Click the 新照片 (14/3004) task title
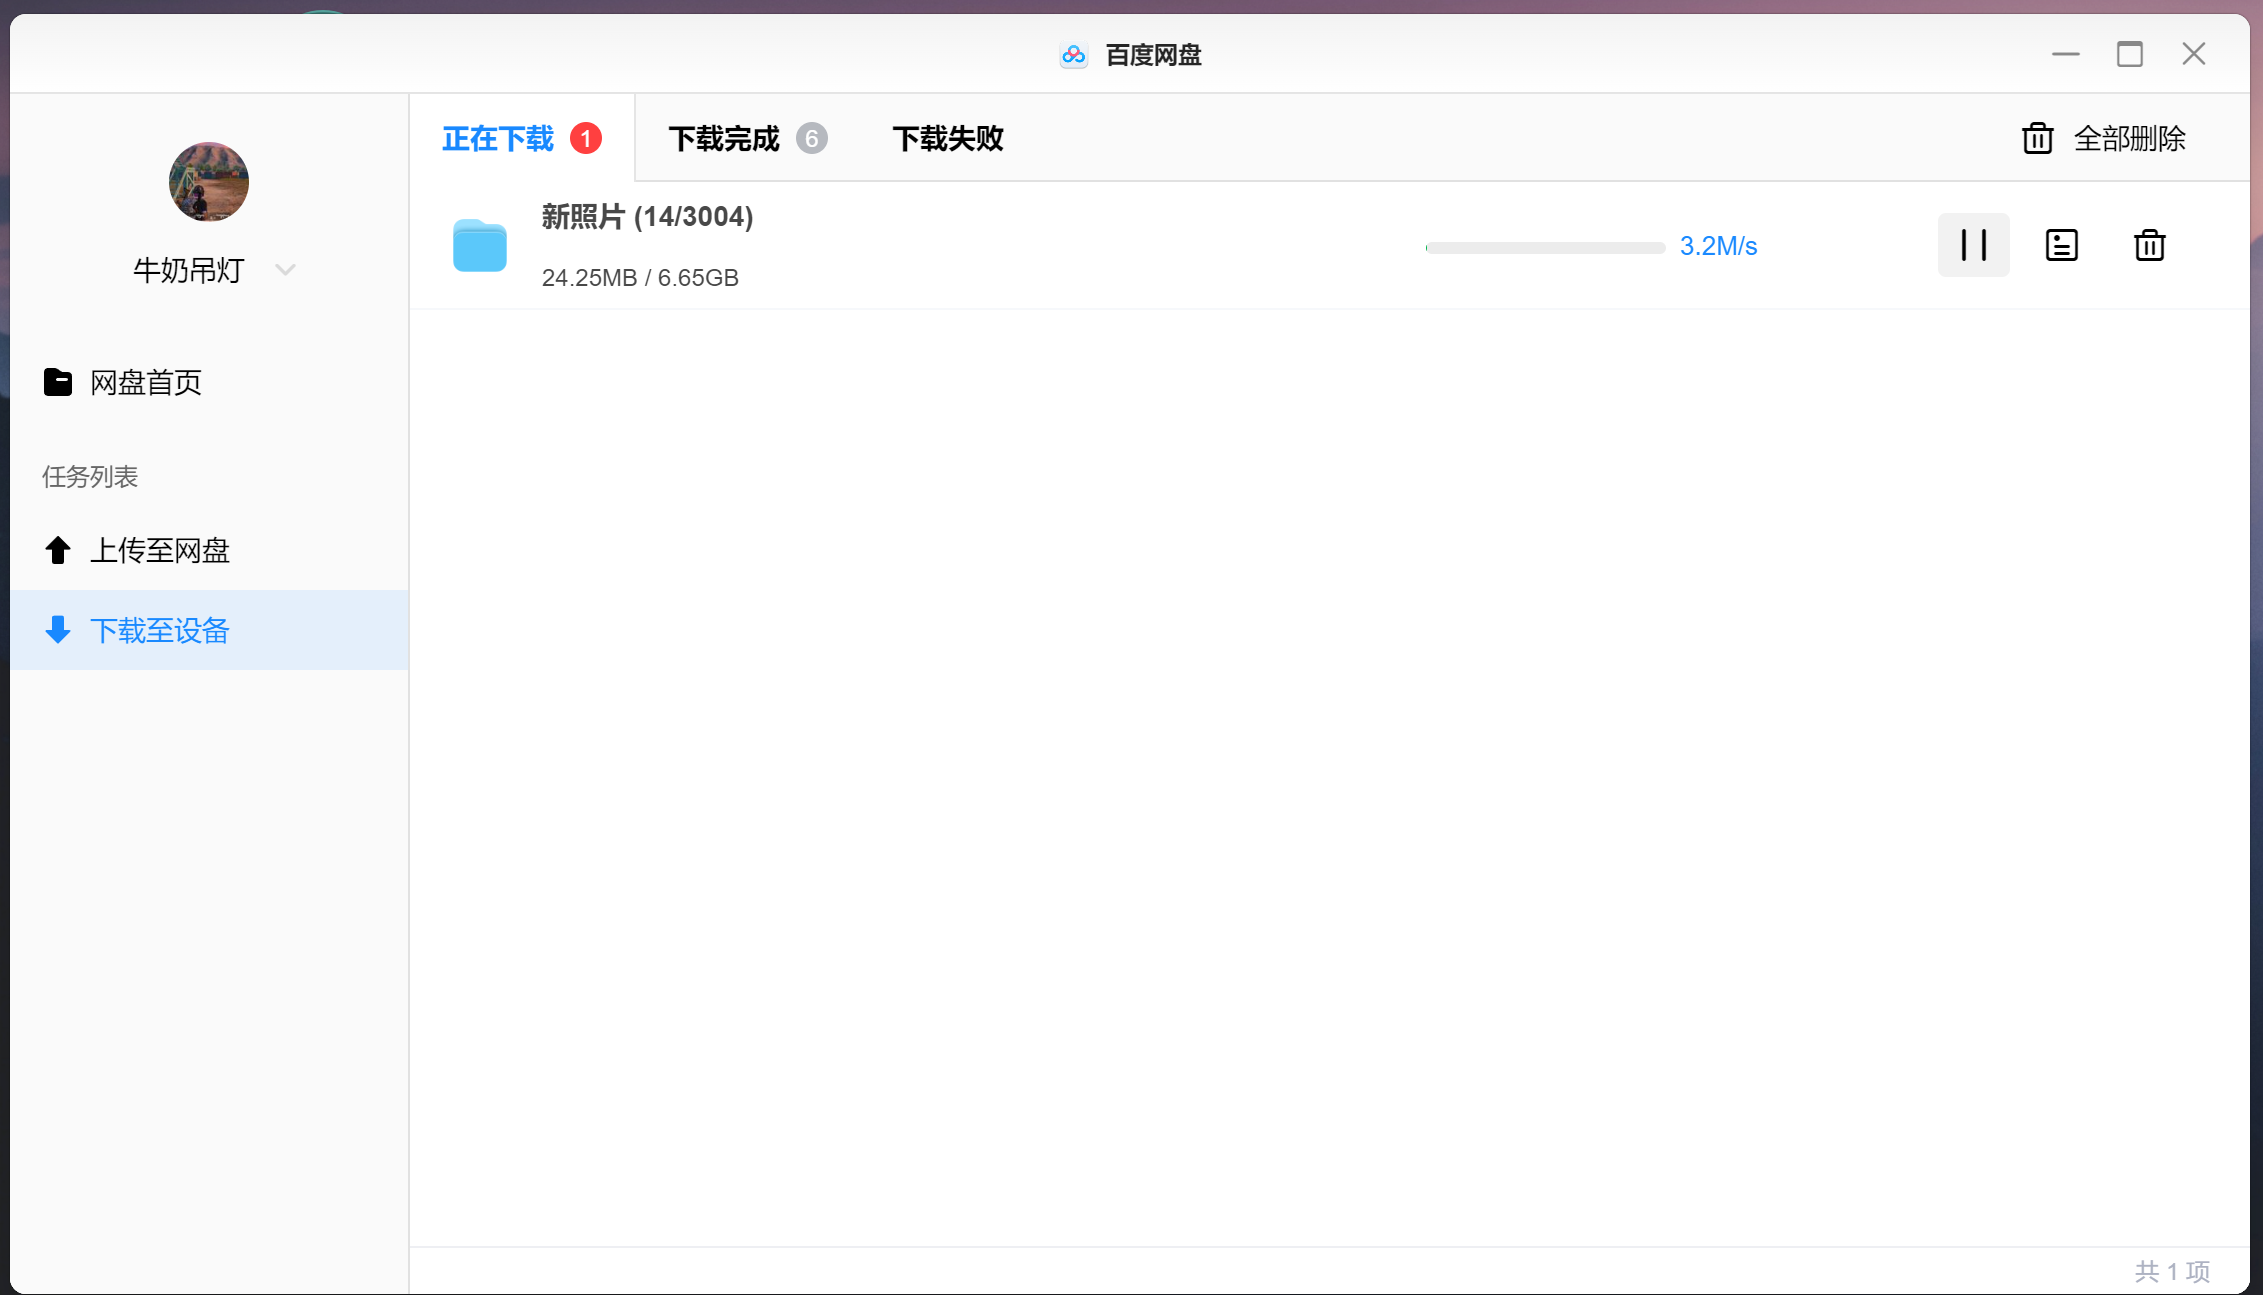 647,217
